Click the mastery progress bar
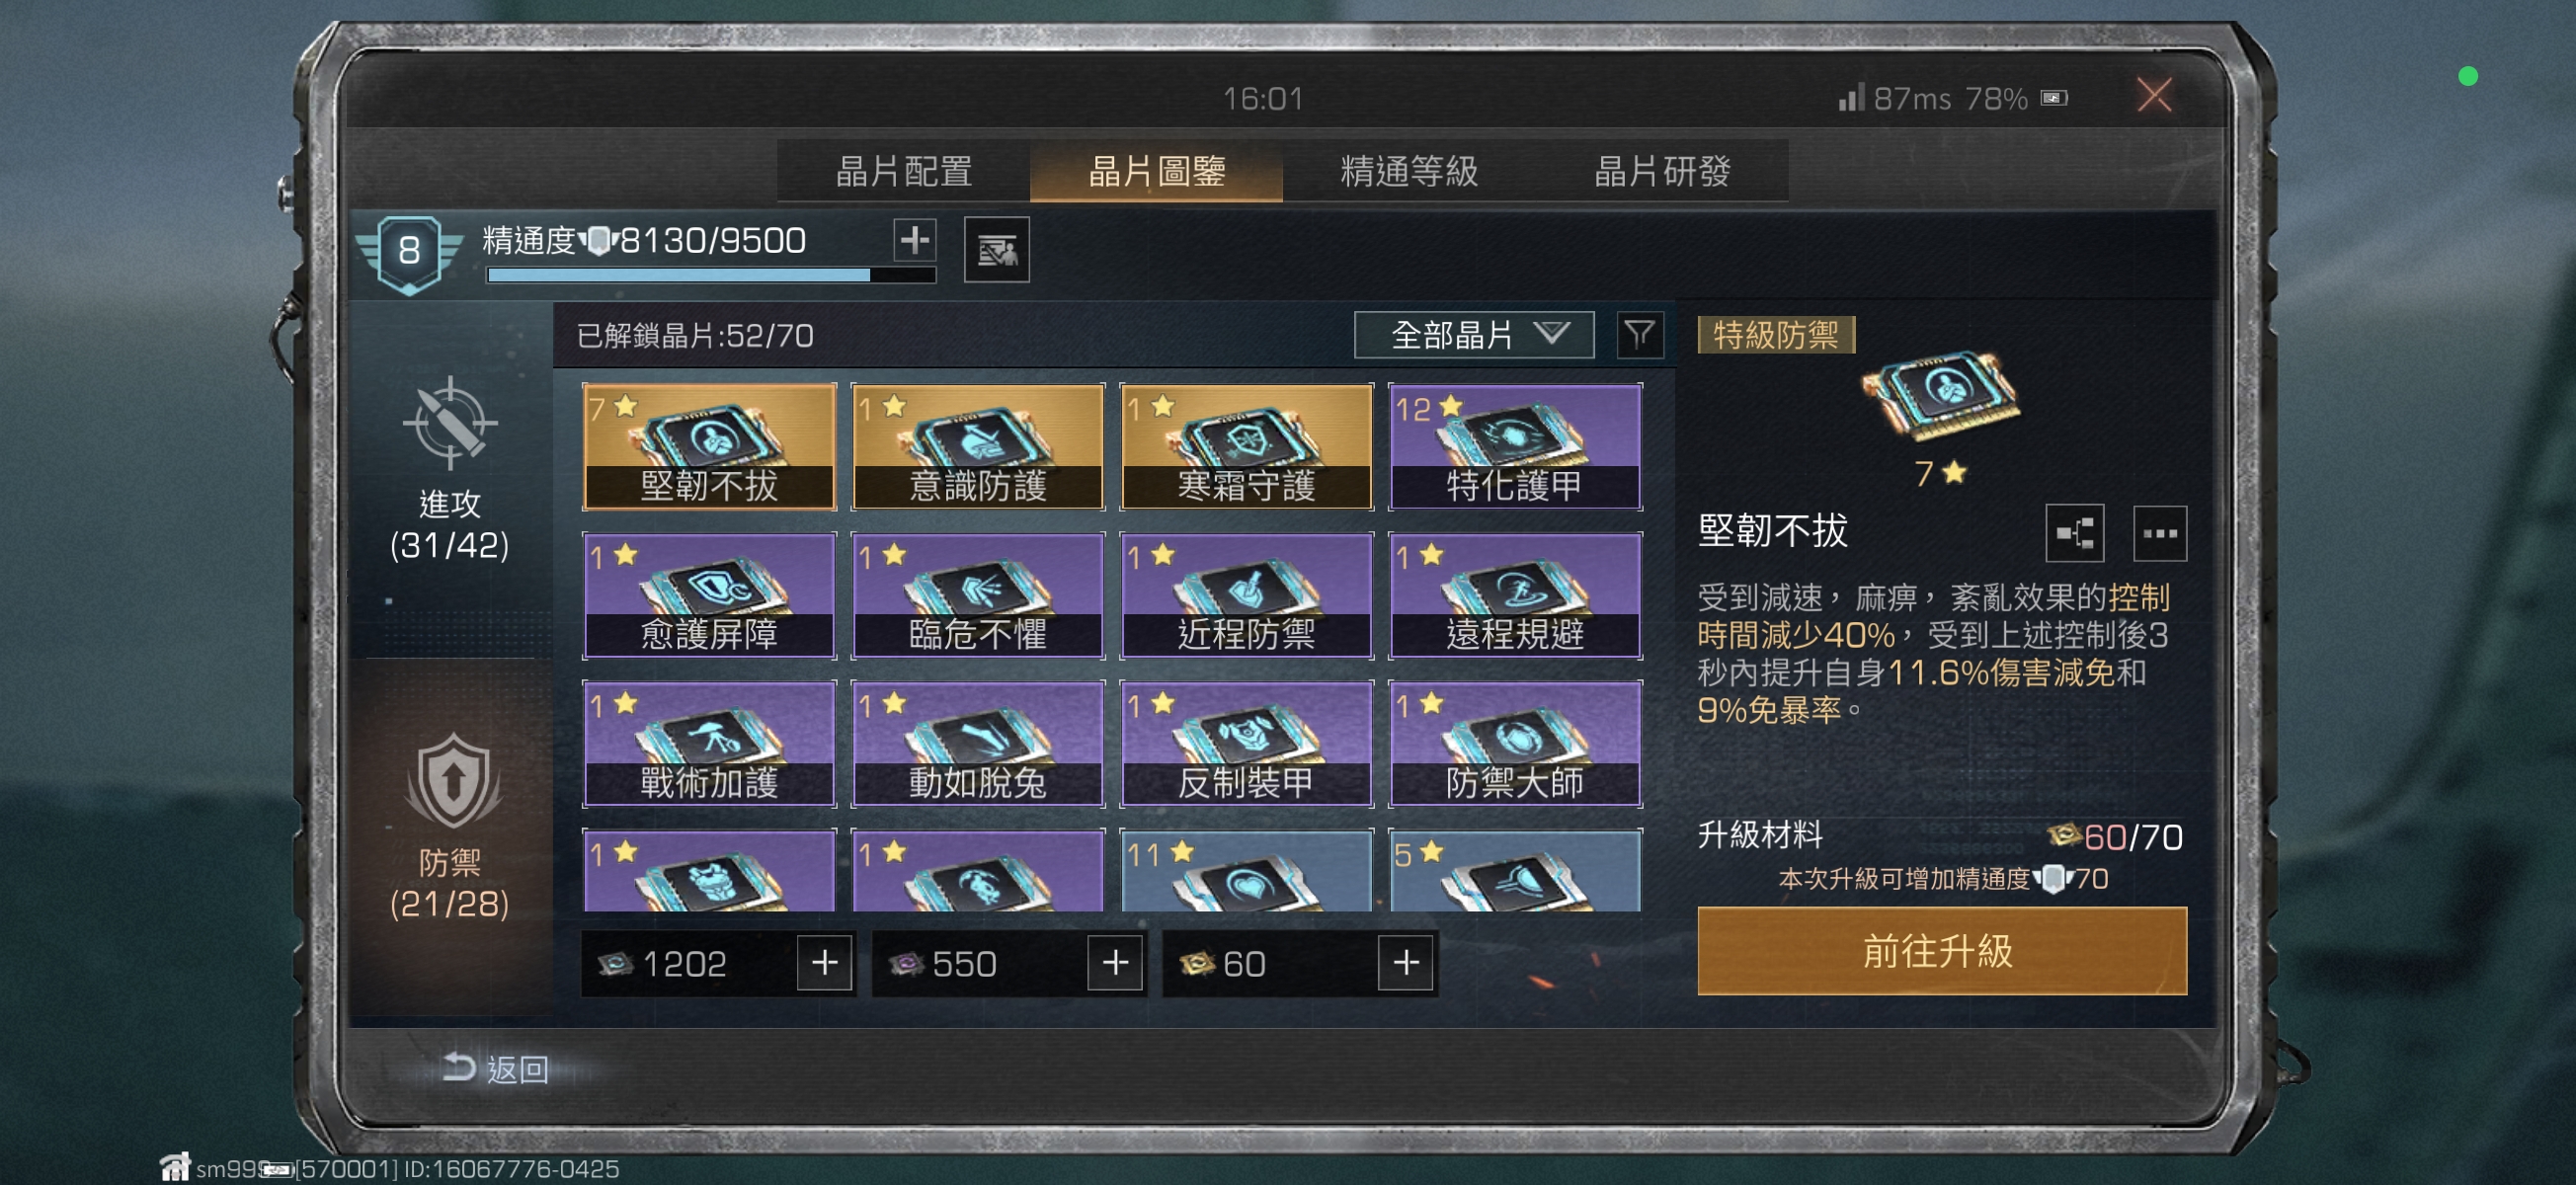The image size is (2576, 1185). click(710, 275)
